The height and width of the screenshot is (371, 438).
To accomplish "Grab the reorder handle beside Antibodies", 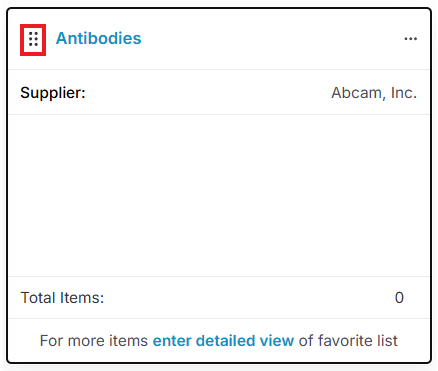I will click(x=33, y=39).
